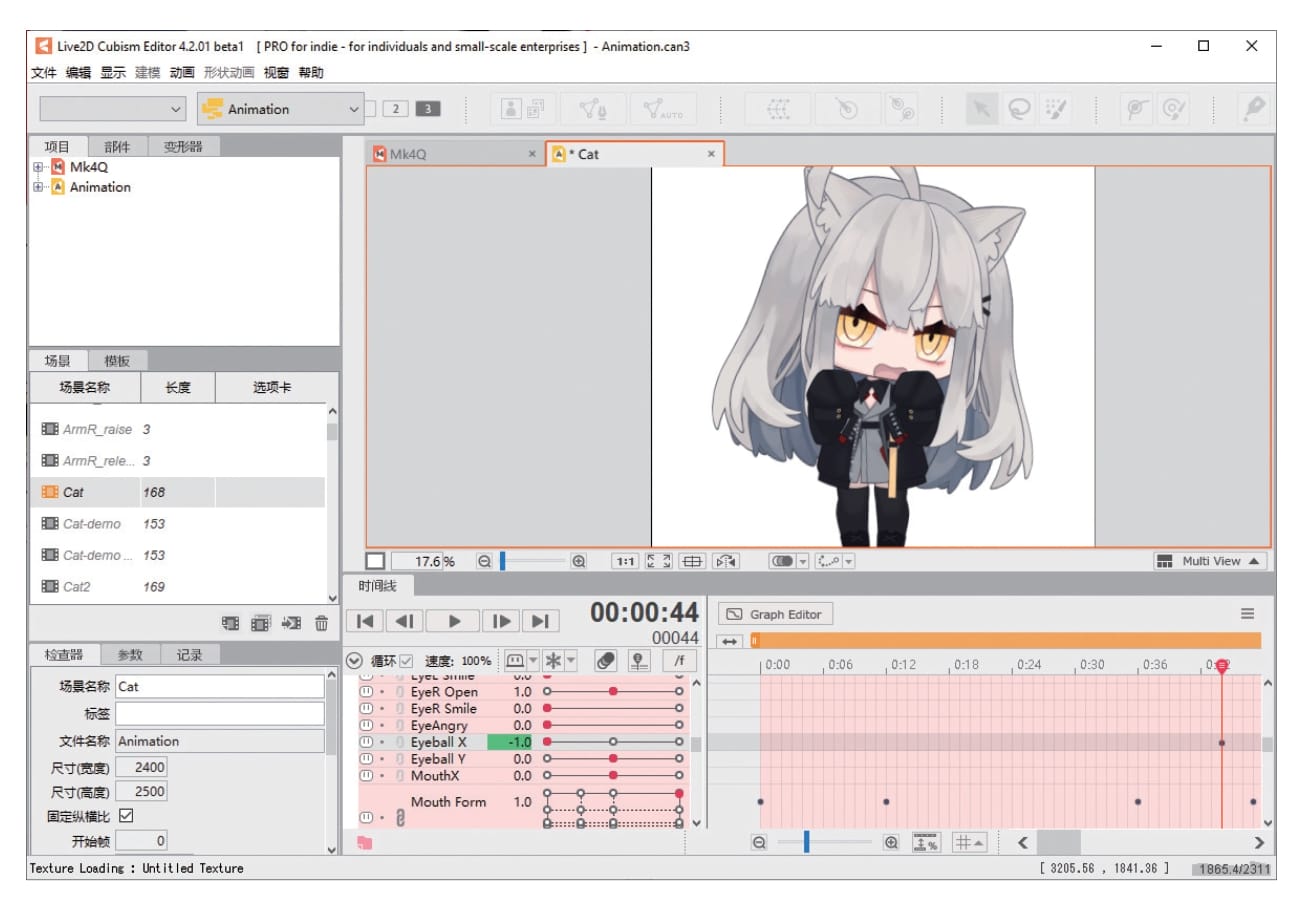
Task: Play the animation
Action: click(454, 621)
